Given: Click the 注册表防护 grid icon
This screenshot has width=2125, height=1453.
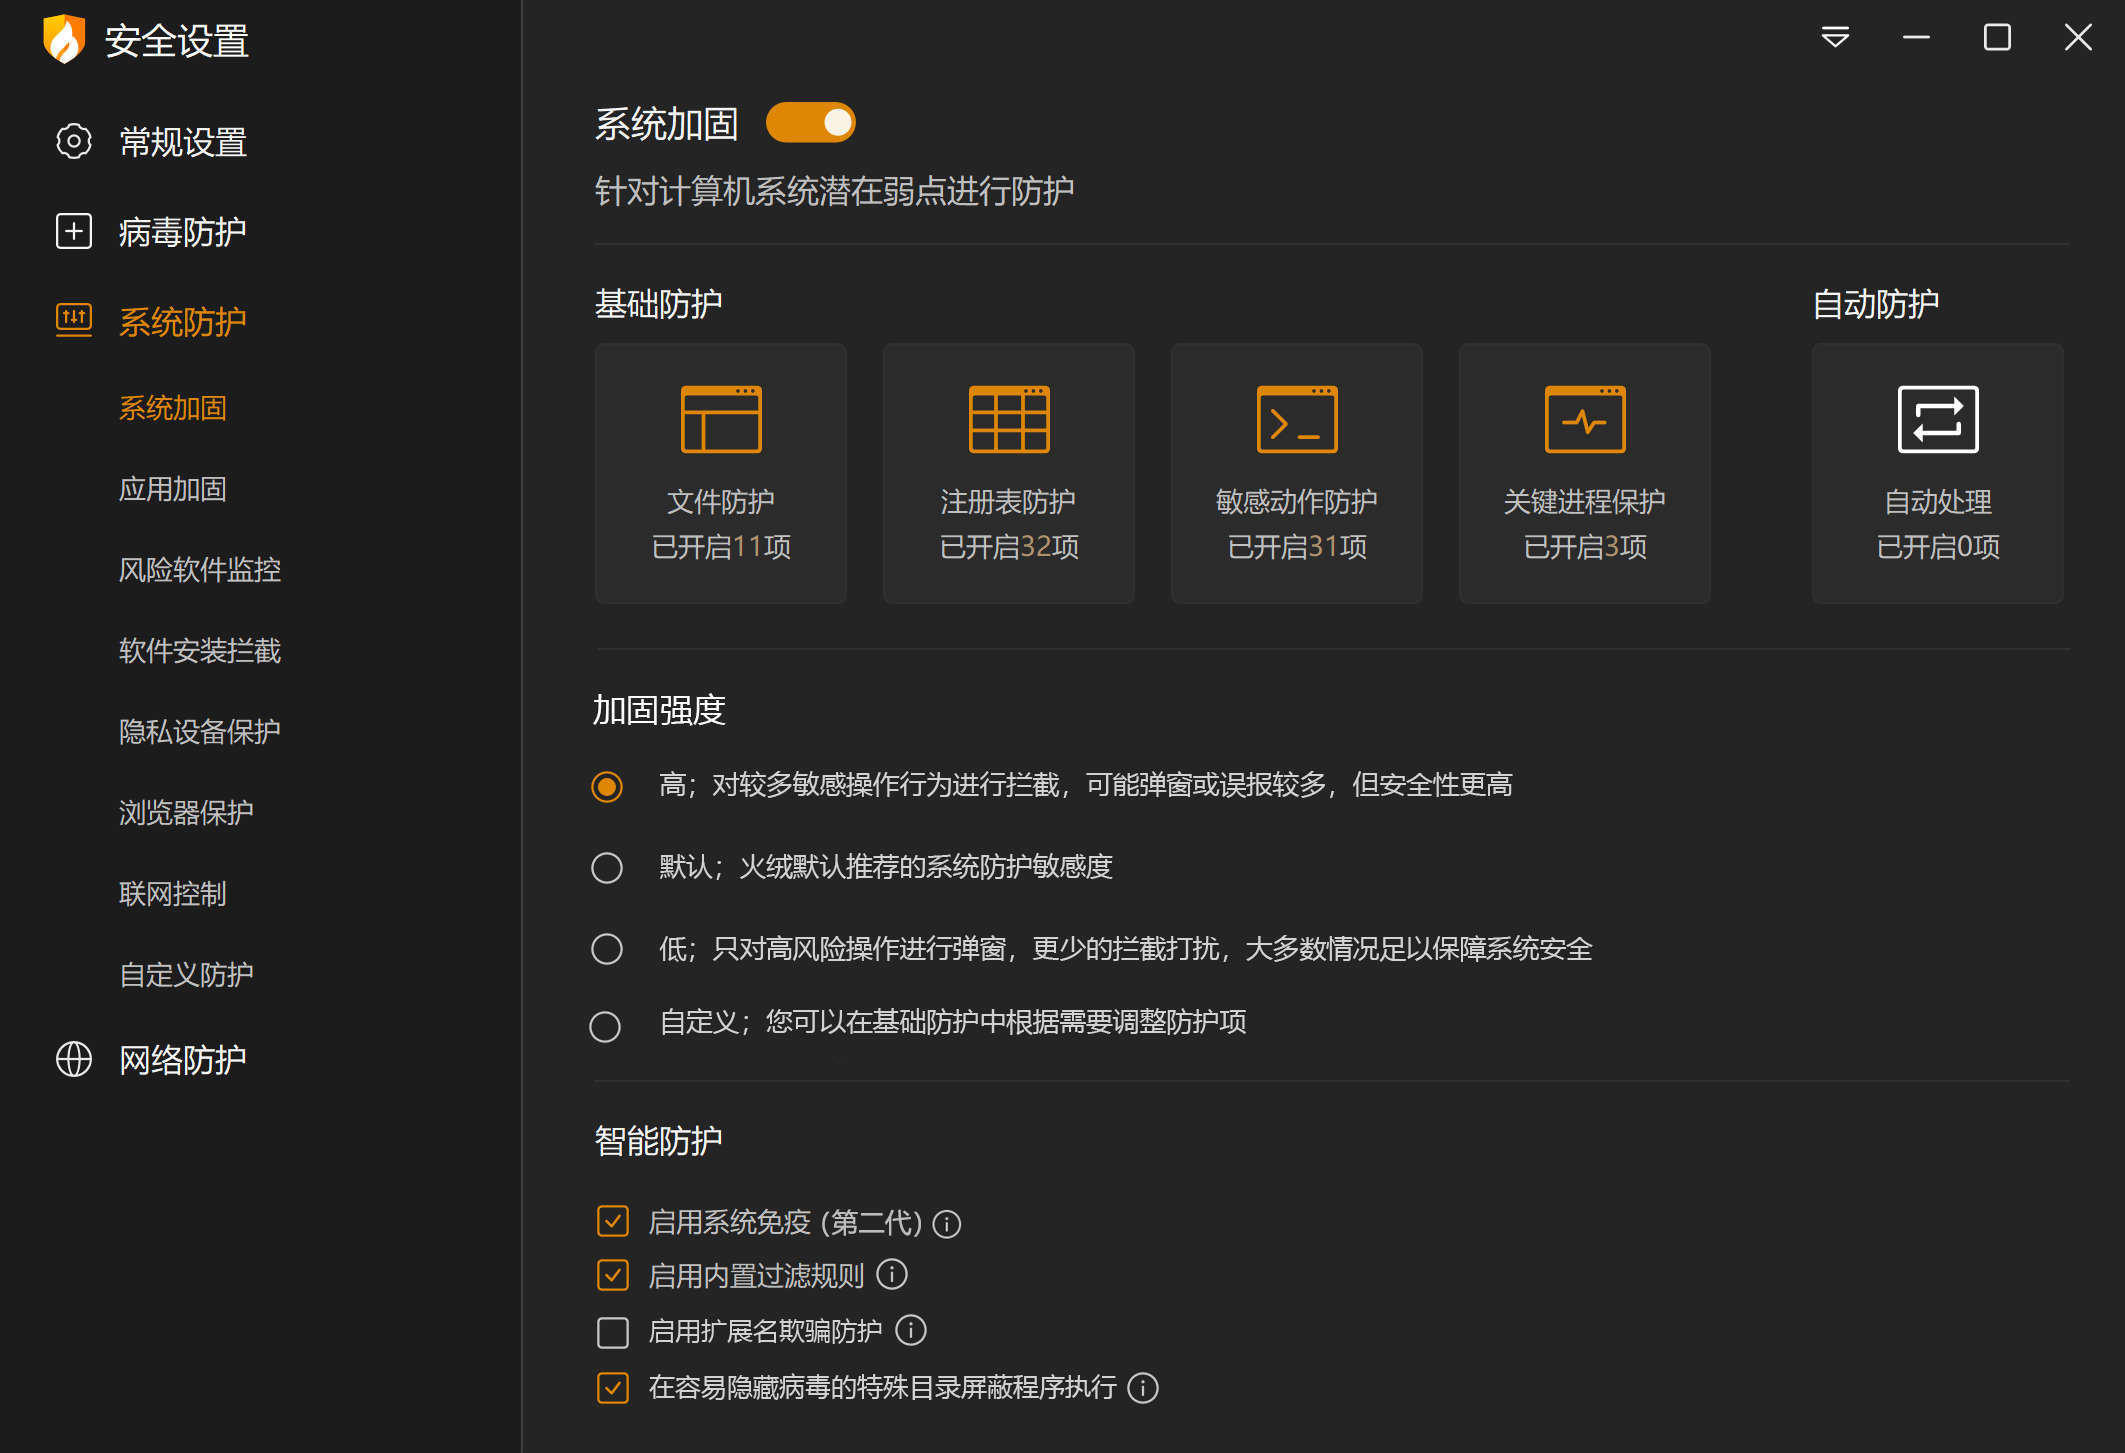Looking at the screenshot, I should click(x=1008, y=420).
